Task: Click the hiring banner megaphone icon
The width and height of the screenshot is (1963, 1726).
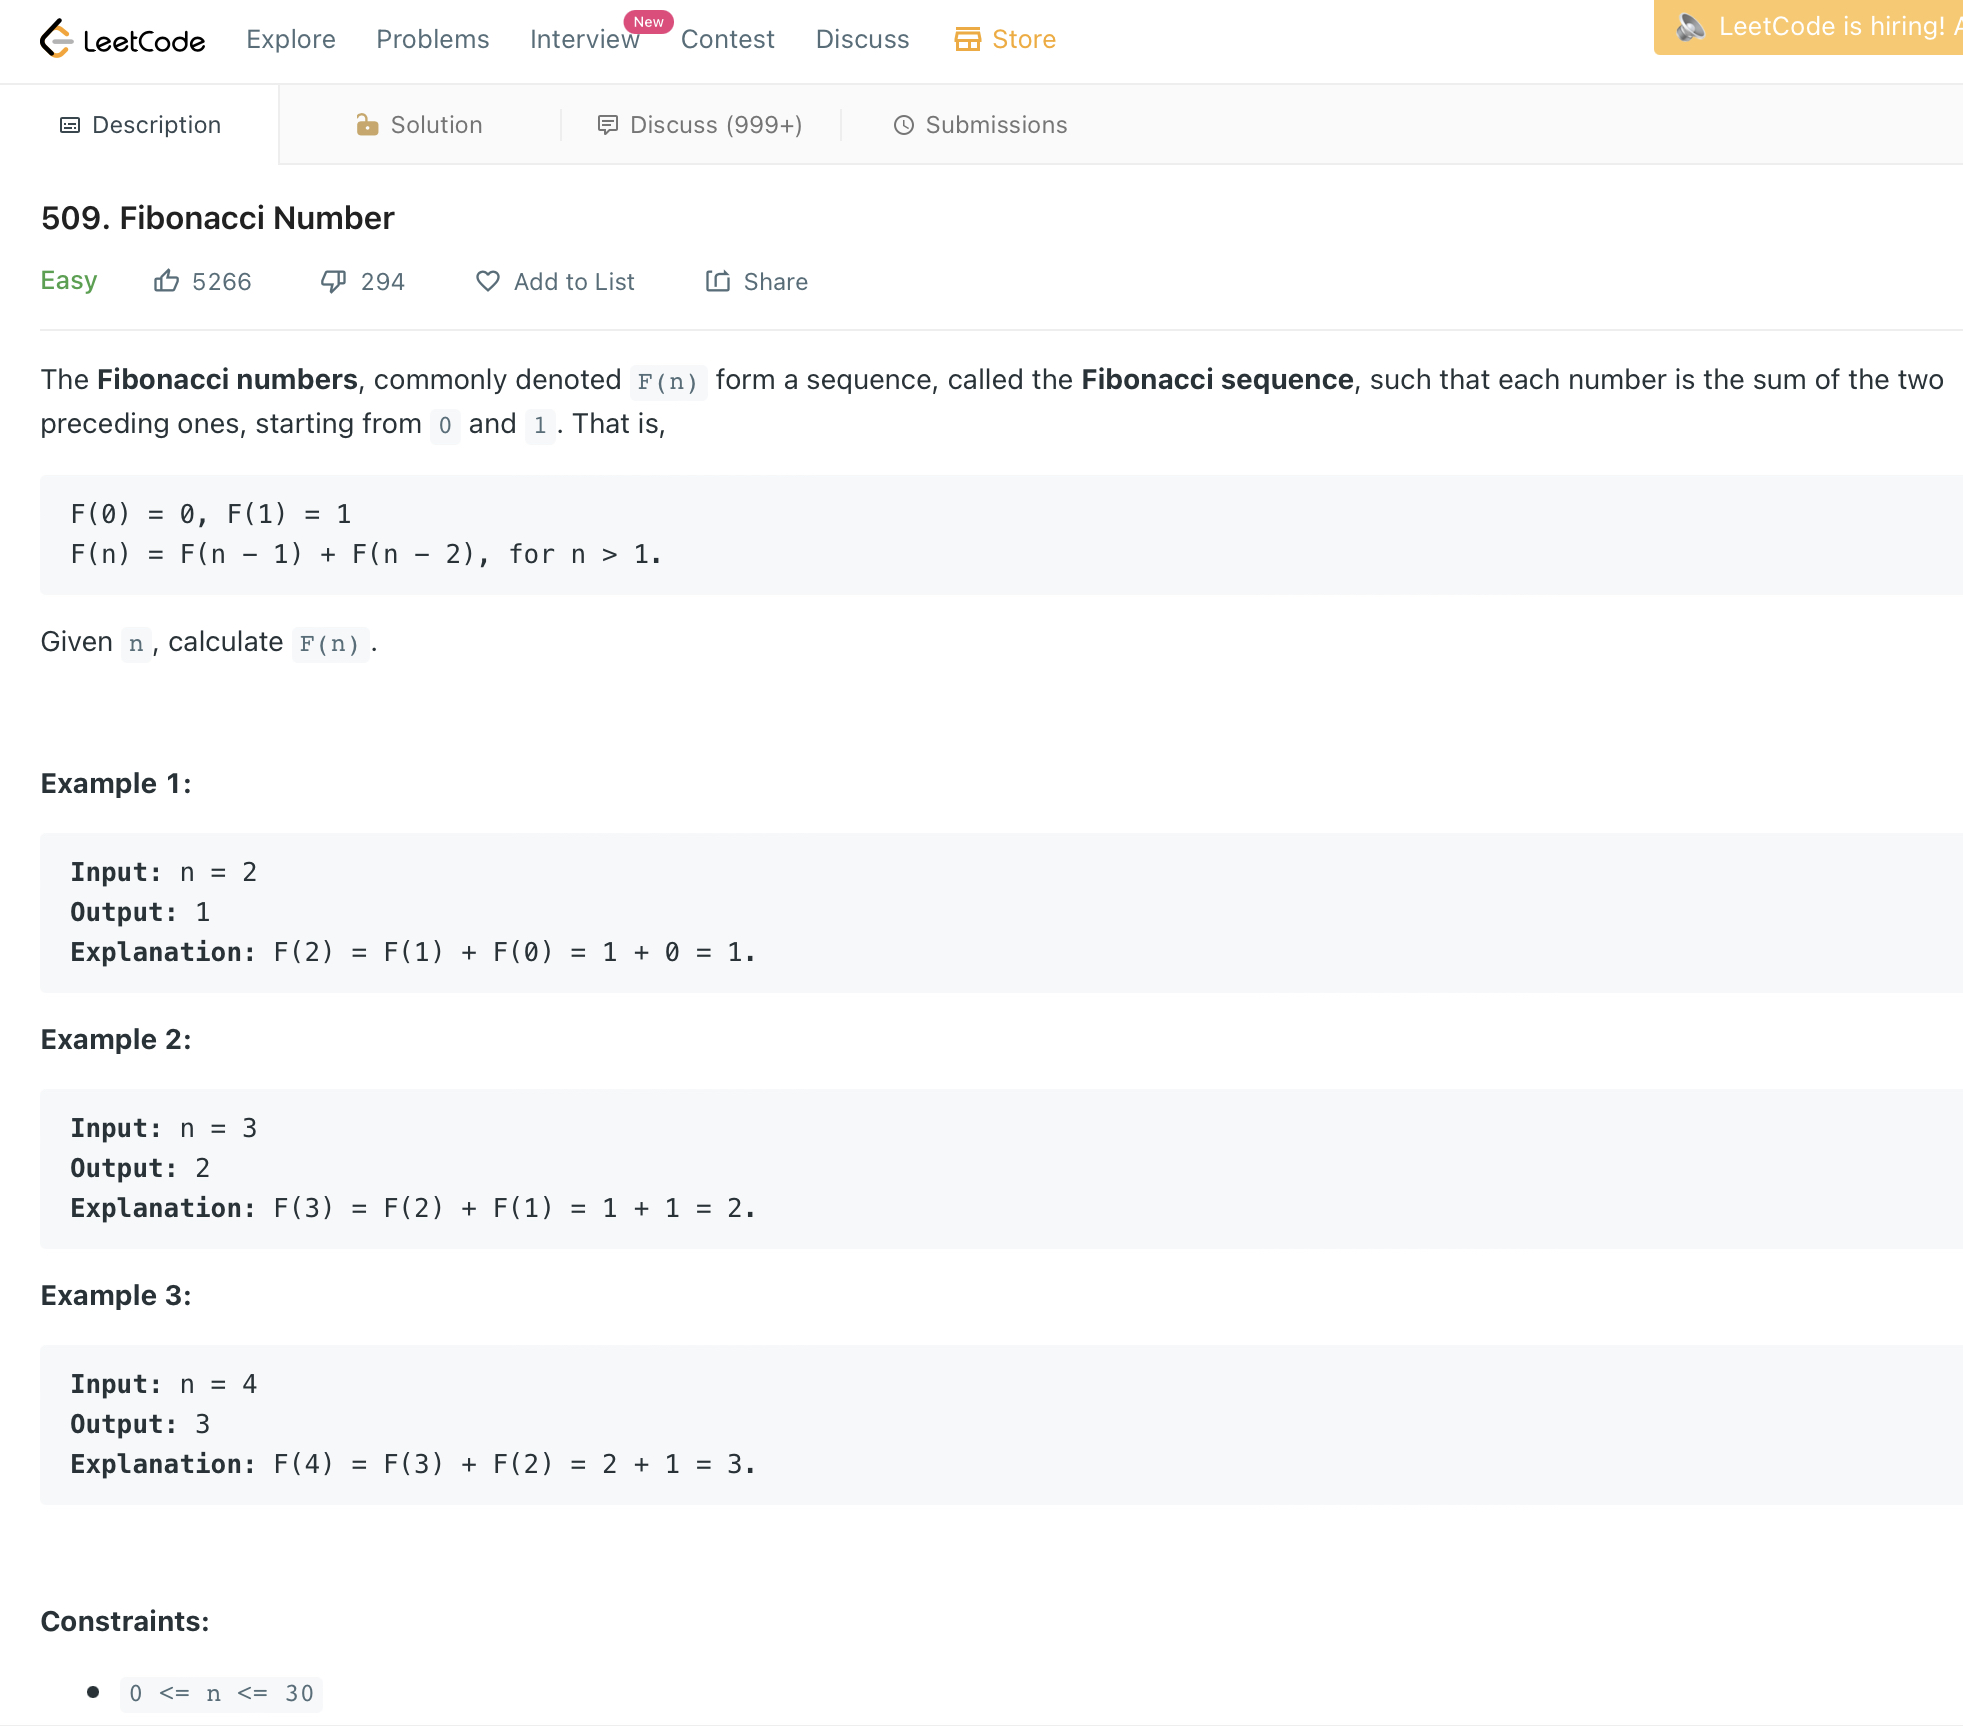Action: 1690,27
